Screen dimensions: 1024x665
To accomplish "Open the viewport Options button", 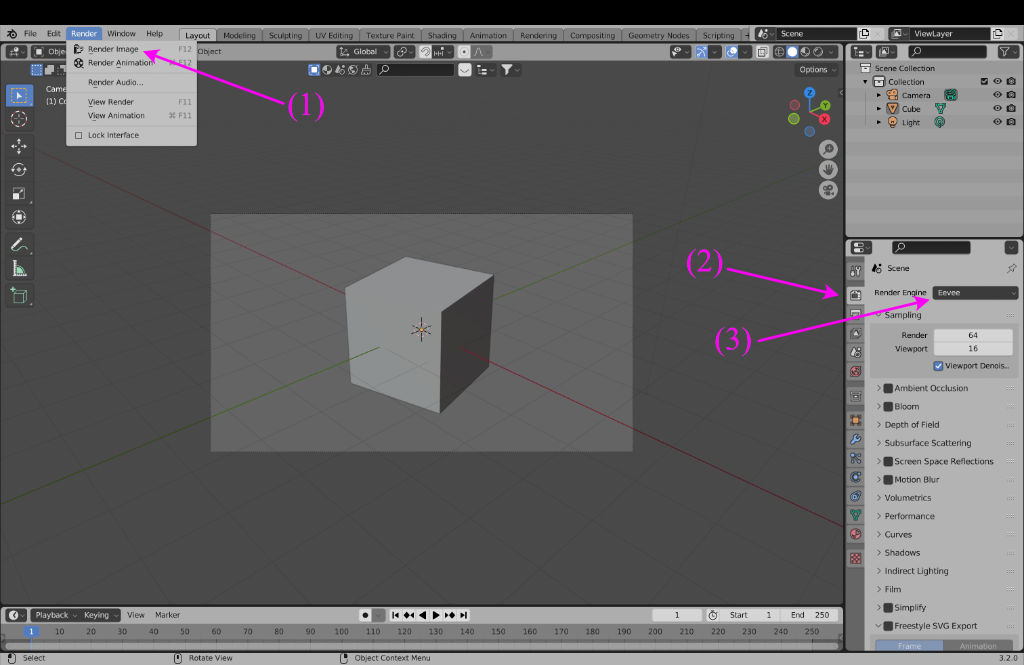I will pyautogui.click(x=817, y=70).
